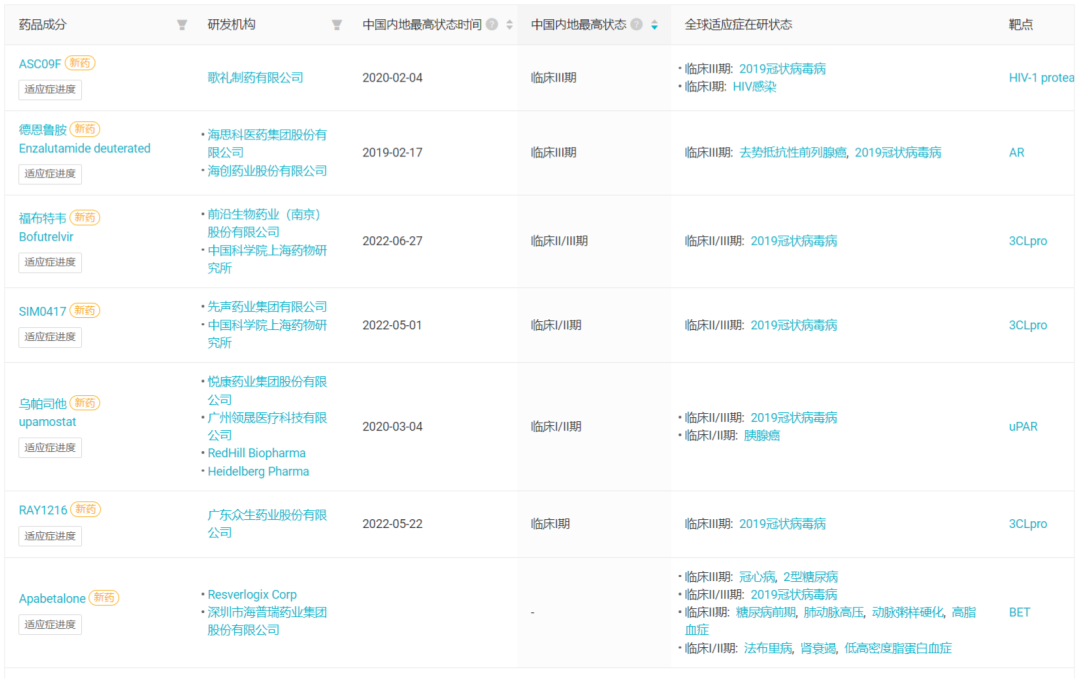Click the 新药 badge beside Apabetalone
Viewport: 1080px width, 679px height.
104,598
